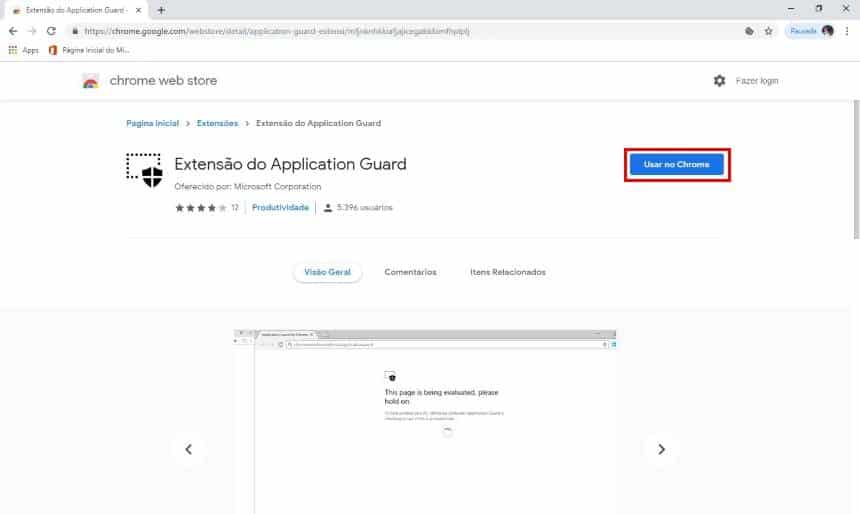Click the padlock site info icon
This screenshot has width=860, height=514.
coord(75,31)
